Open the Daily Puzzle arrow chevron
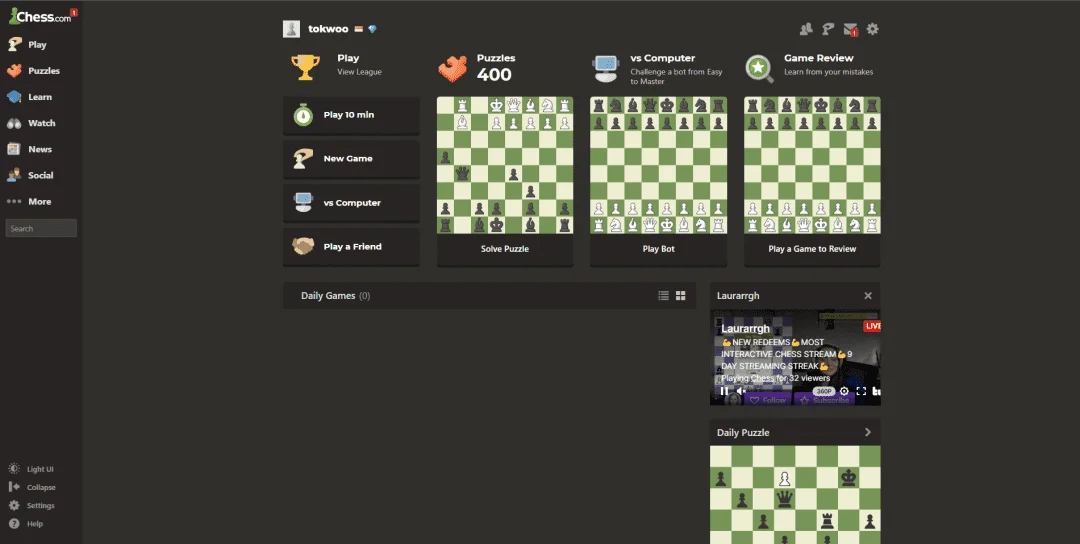1080x544 pixels. [868, 432]
